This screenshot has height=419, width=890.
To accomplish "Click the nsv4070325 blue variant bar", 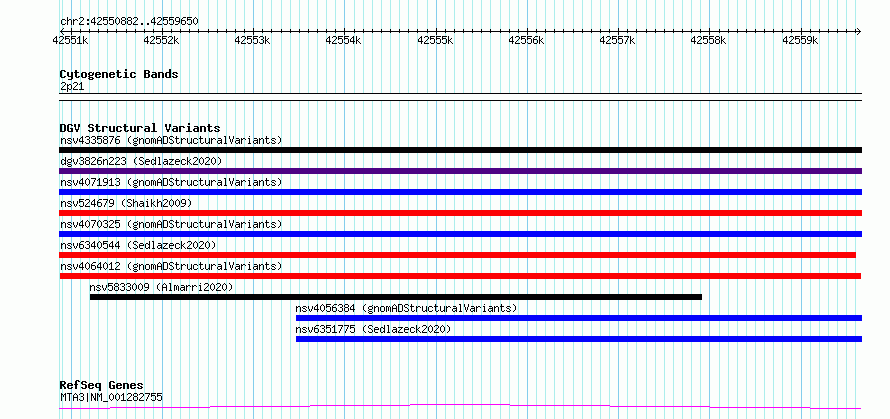I will pyautogui.click(x=460, y=234).
